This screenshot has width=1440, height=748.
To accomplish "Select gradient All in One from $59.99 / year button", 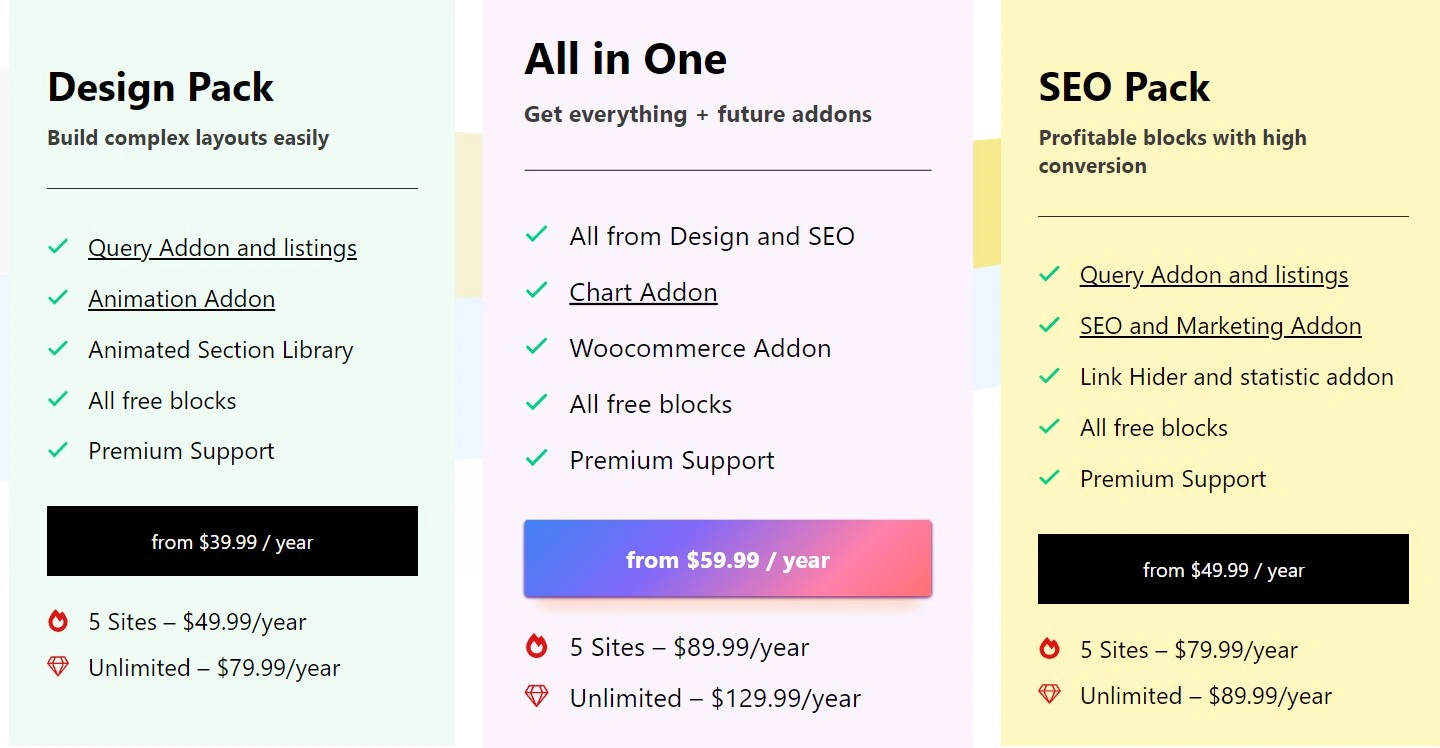I will (728, 559).
